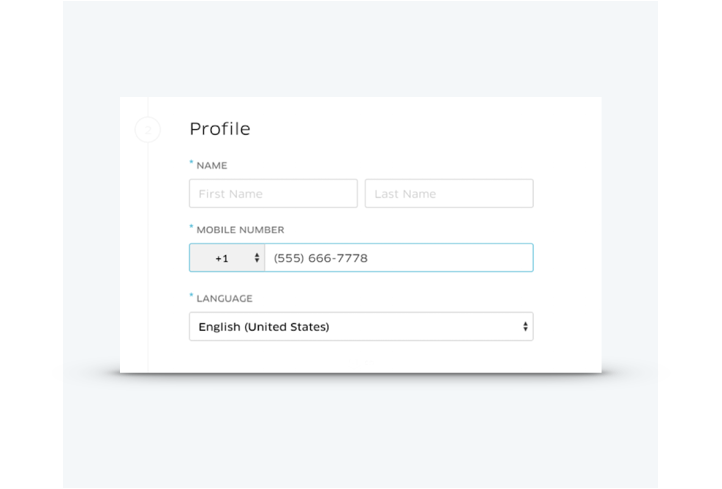Viewport: 722px width, 489px height.
Task: Click the step 2 circle indicator
Action: [148, 129]
